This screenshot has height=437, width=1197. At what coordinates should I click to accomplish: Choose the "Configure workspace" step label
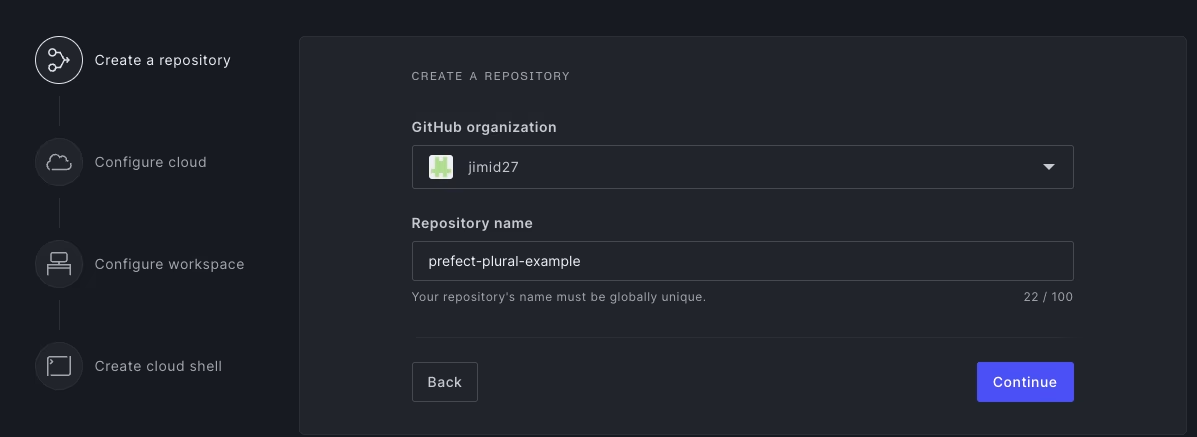pyautogui.click(x=169, y=264)
